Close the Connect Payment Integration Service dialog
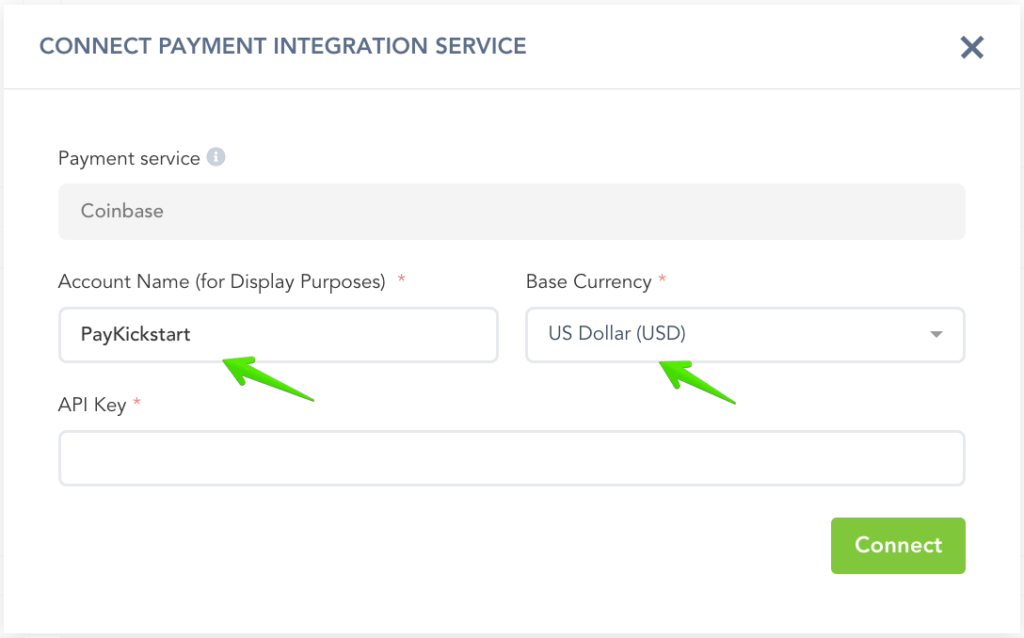This screenshot has height=638, width=1024. coord(972,47)
